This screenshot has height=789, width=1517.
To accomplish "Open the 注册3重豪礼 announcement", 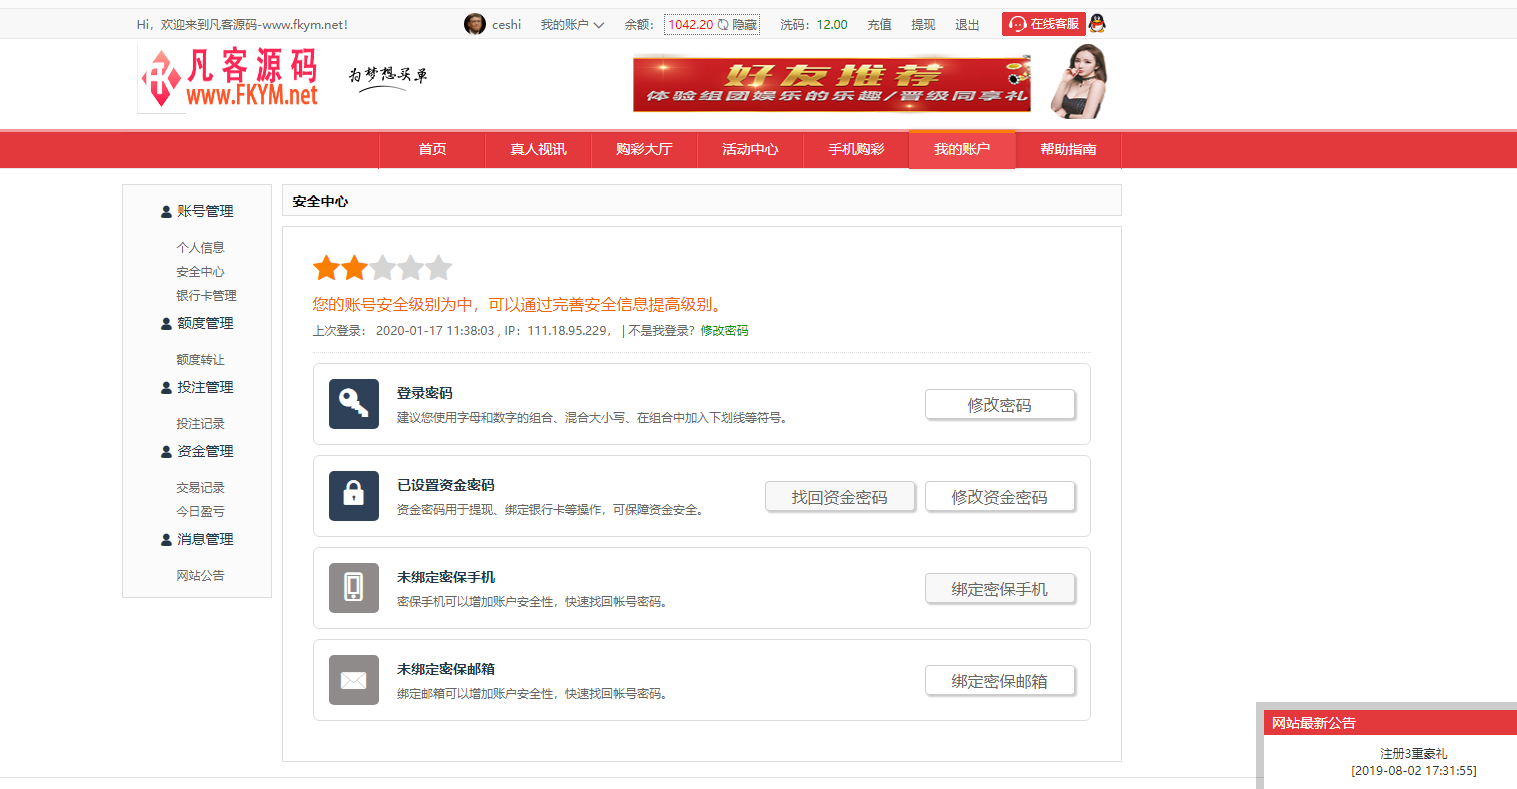I will coord(1411,752).
